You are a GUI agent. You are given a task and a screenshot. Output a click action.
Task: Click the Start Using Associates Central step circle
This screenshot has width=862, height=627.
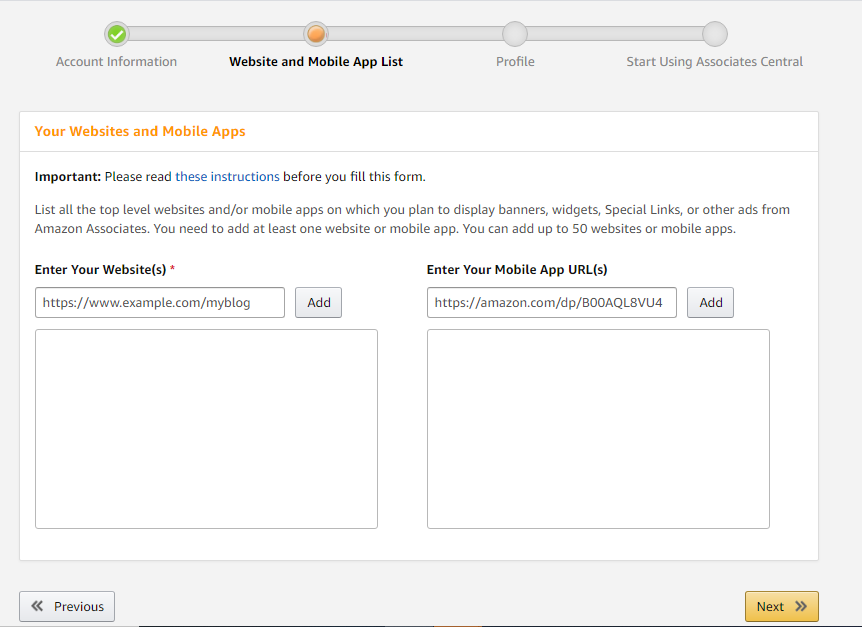pos(715,34)
